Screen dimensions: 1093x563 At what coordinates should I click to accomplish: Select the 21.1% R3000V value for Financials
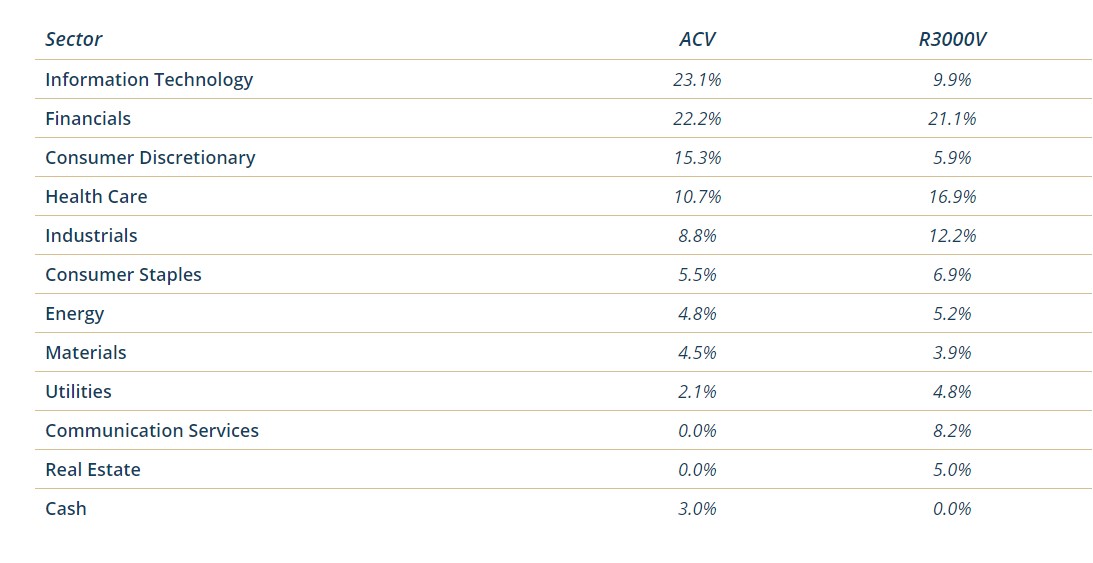tap(952, 118)
